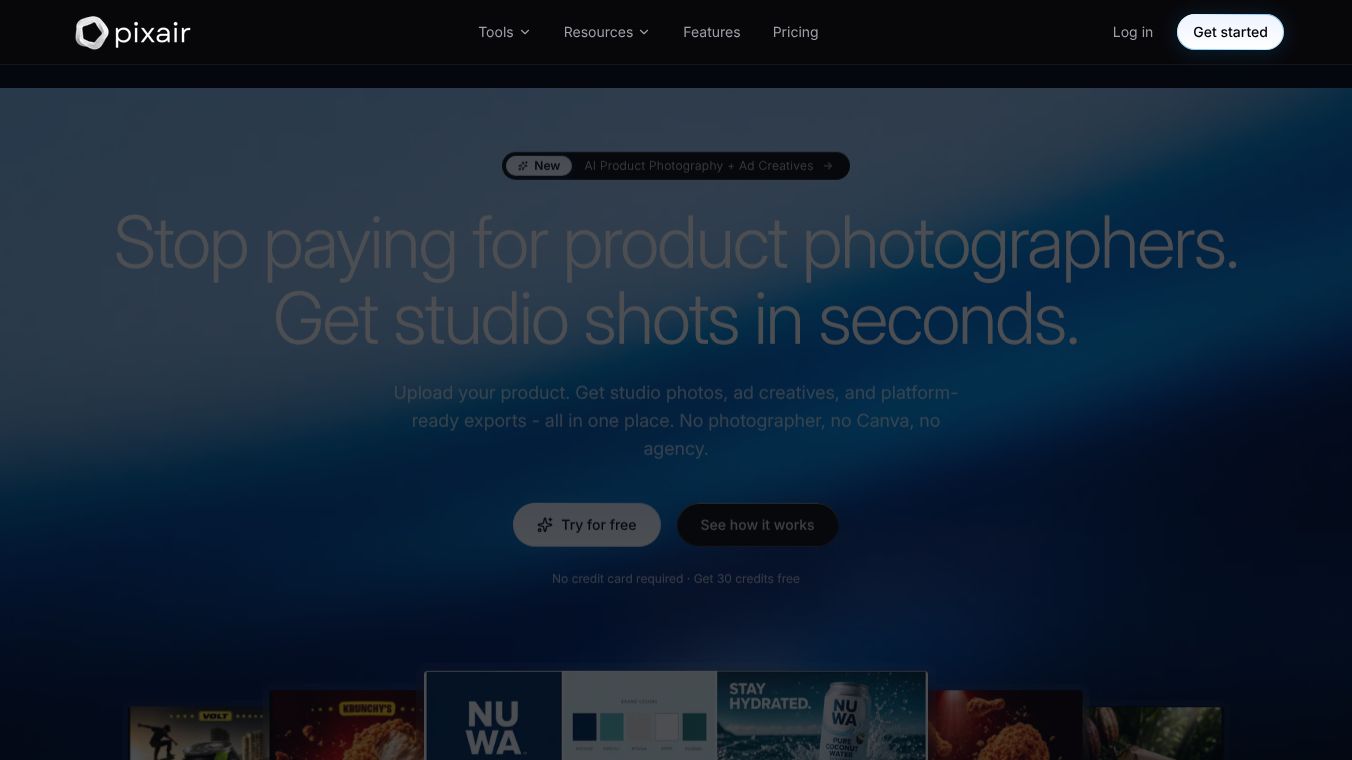Image resolution: width=1352 pixels, height=760 pixels.
Task: Open the Features page
Action: tap(712, 32)
